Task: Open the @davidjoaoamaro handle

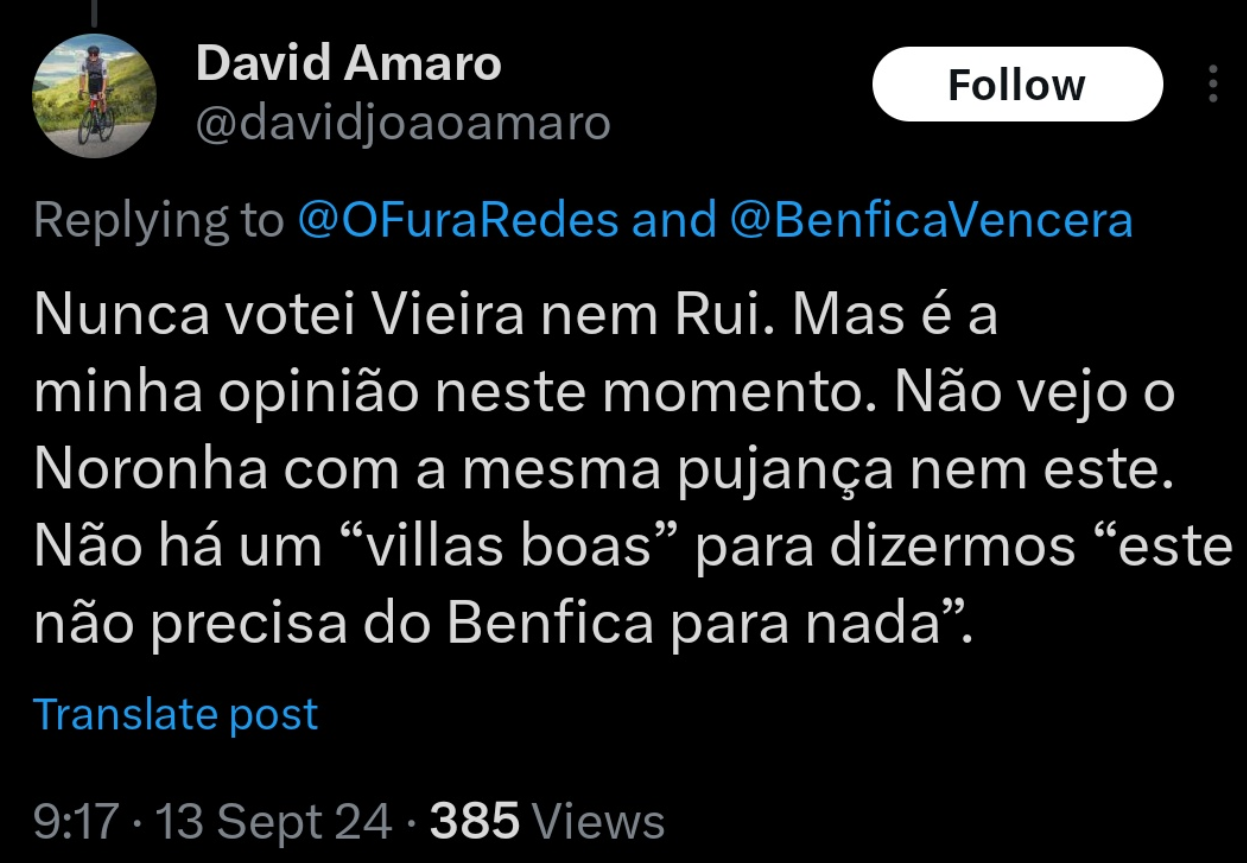Action: click(403, 124)
